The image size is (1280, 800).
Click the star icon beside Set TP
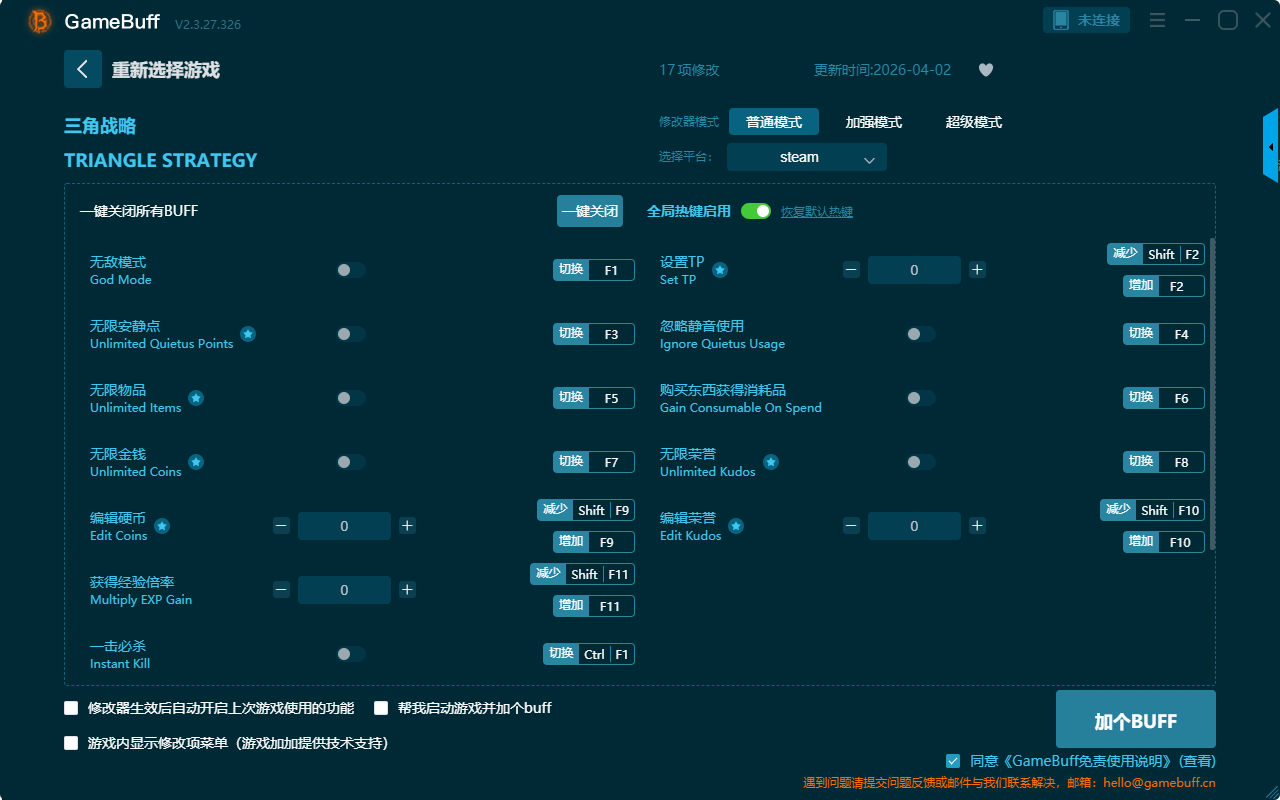[719, 270]
